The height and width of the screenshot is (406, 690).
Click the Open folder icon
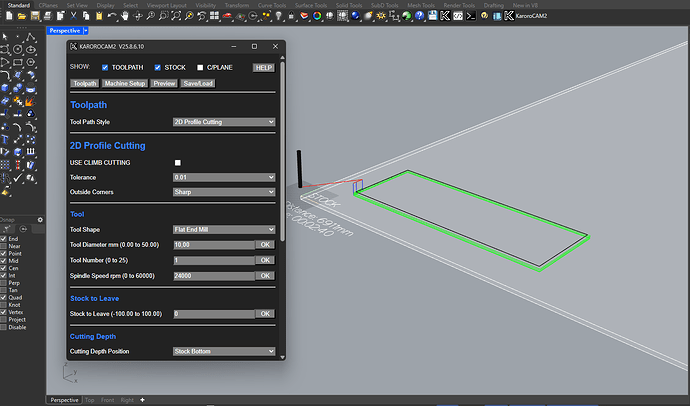pos(21,17)
